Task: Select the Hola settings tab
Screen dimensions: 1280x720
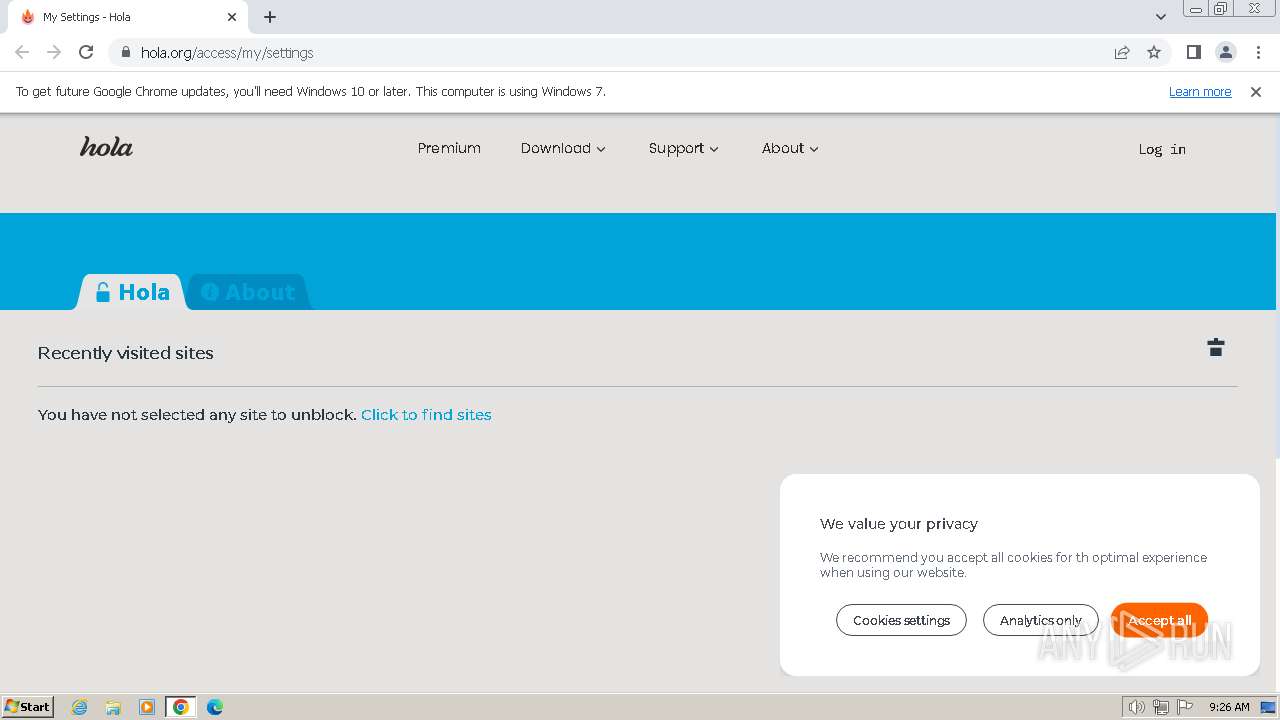Action: click(x=132, y=292)
